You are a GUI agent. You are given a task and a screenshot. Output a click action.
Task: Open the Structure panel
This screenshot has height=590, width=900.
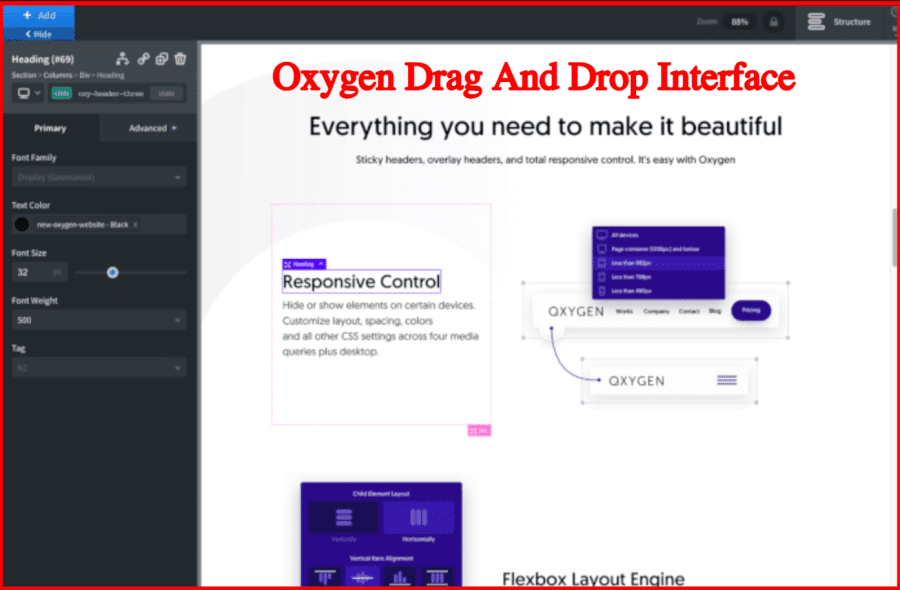pyautogui.click(x=839, y=22)
